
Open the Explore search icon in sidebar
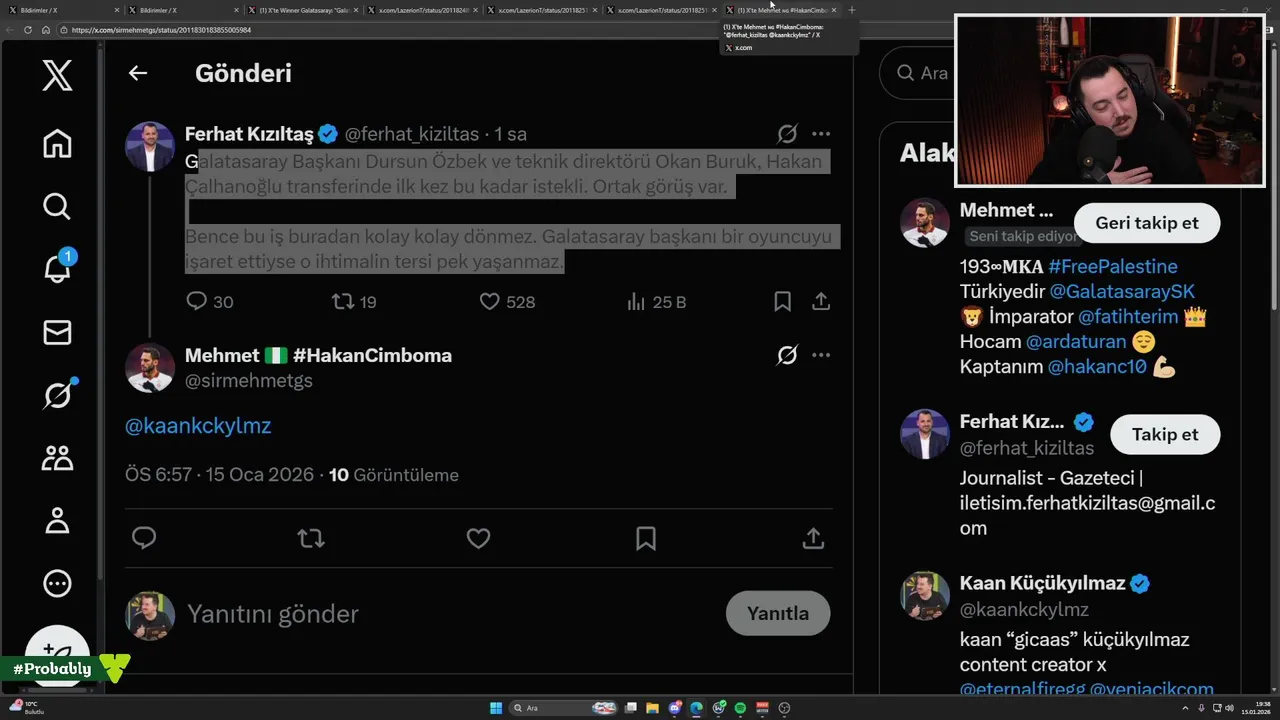click(x=57, y=206)
